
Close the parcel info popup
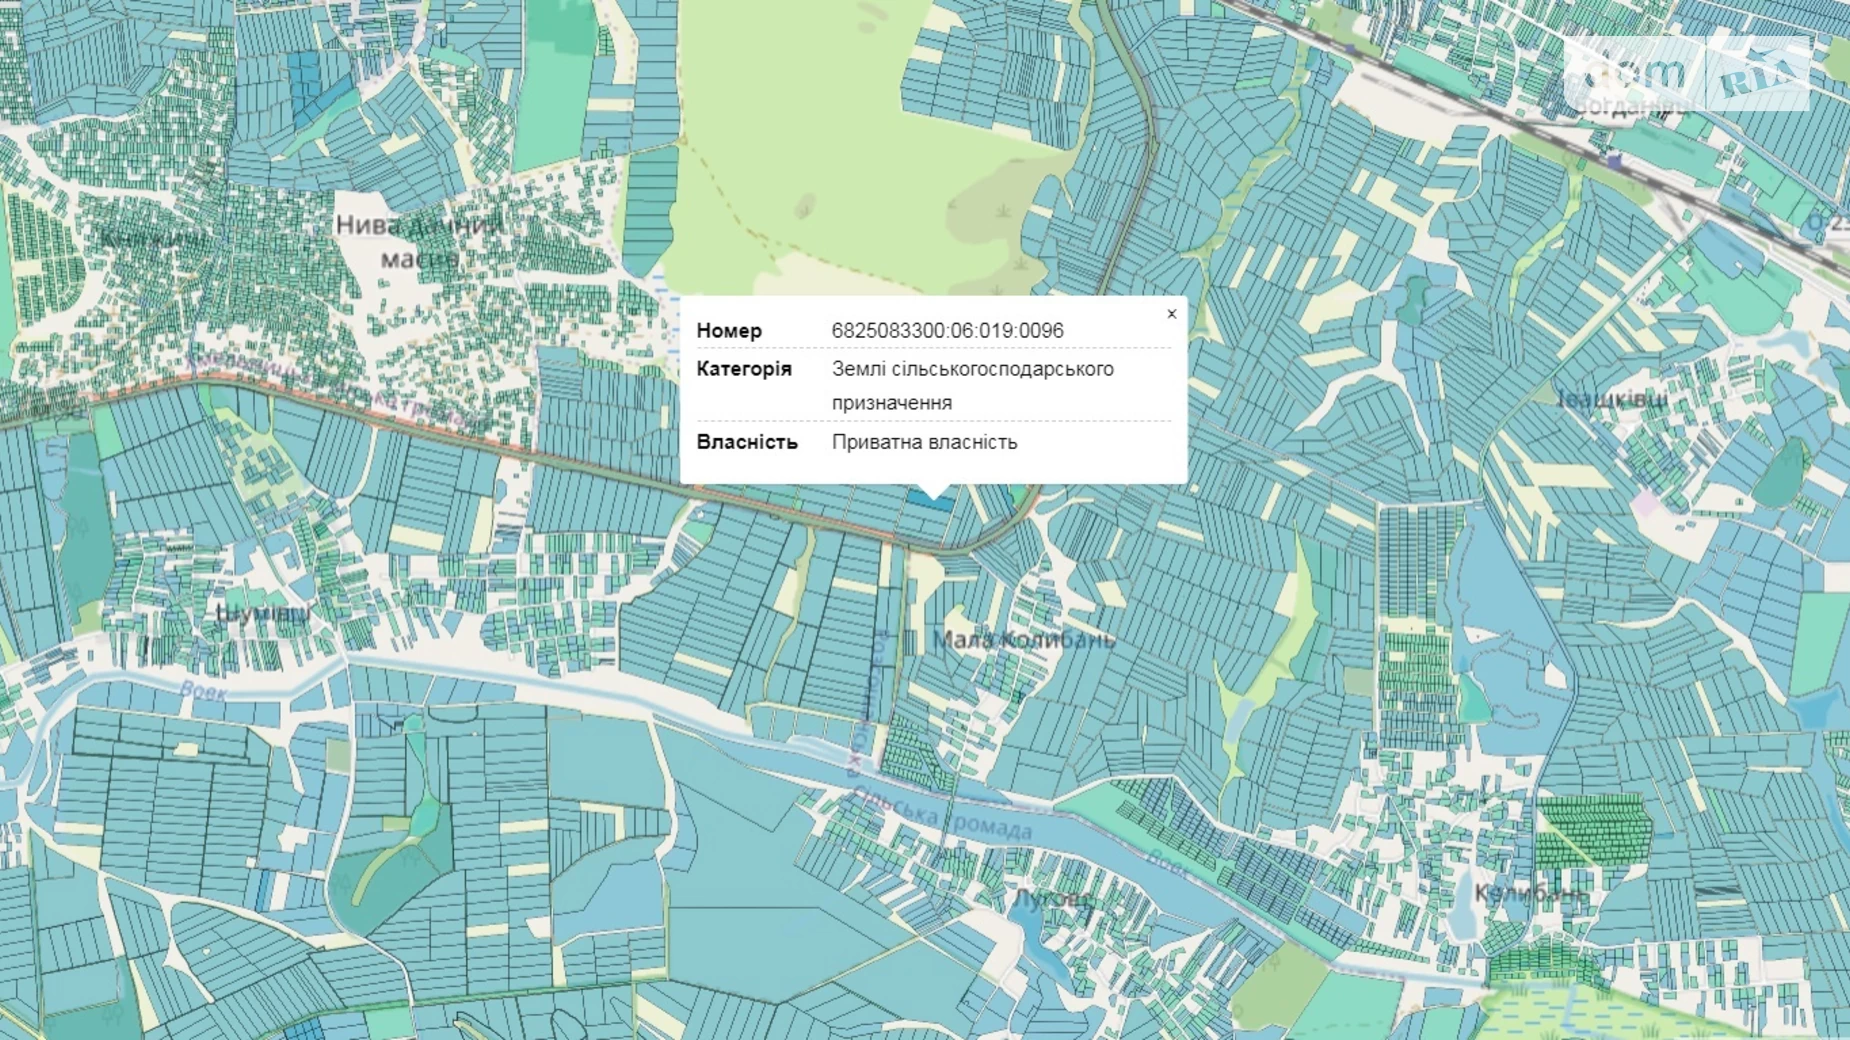pyautogui.click(x=1171, y=314)
